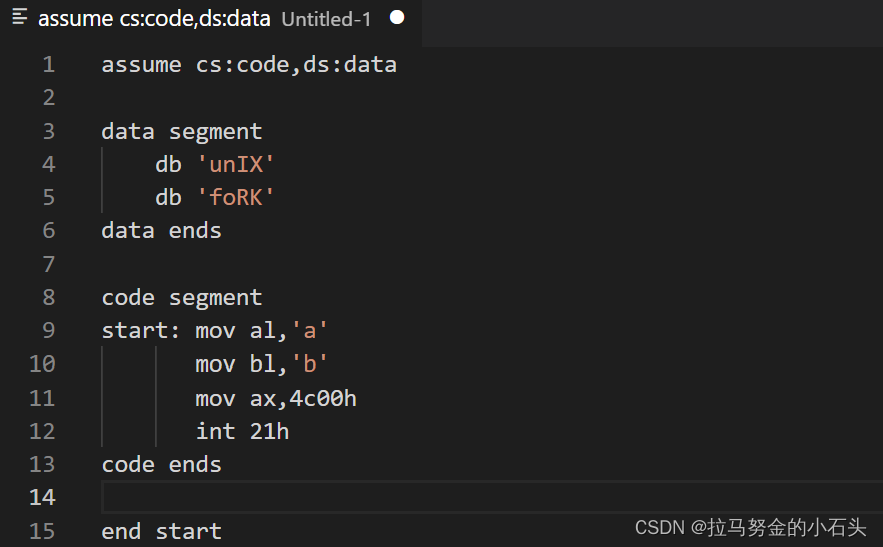Viewport: 883px width, 547px height.
Task: Click the unsaved-changes dot on the Untitled-1 tab
Action: click(397, 18)
